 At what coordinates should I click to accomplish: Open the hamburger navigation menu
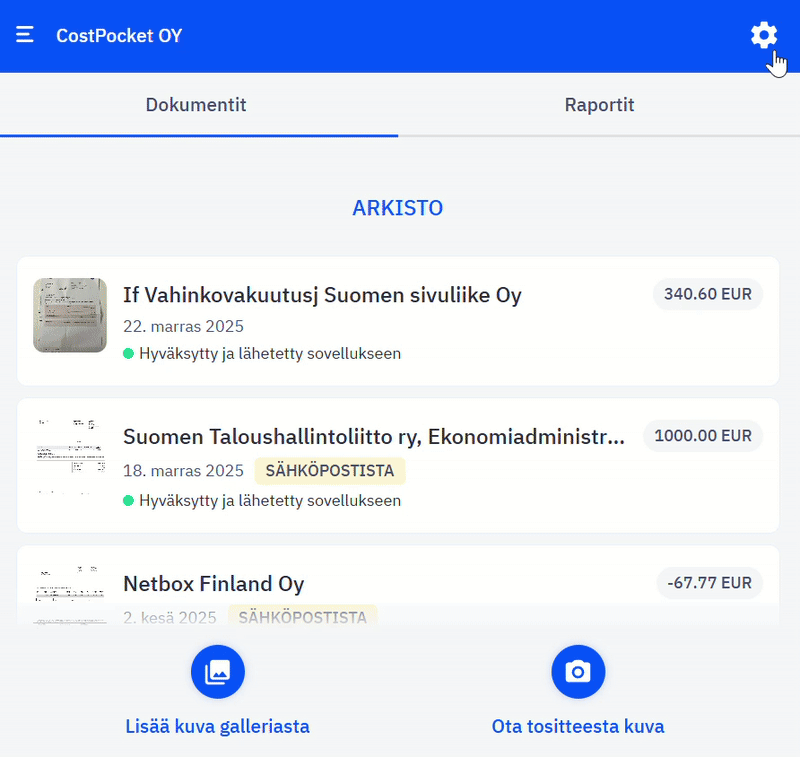tap(25, 36)
